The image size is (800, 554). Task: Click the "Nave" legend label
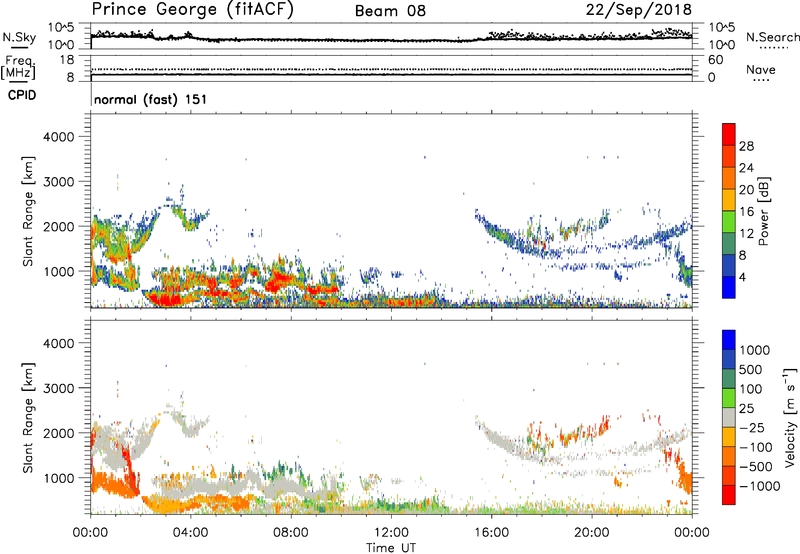tap(760, 69)
